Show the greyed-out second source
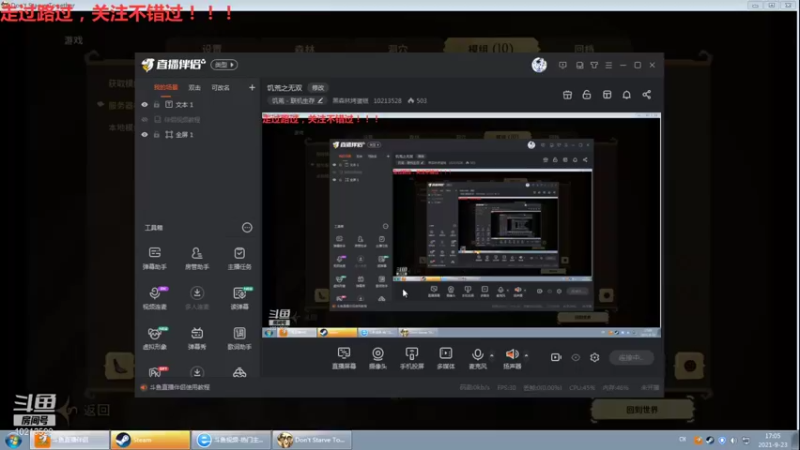The image size is (800, 450). click(x=144, y=120)
